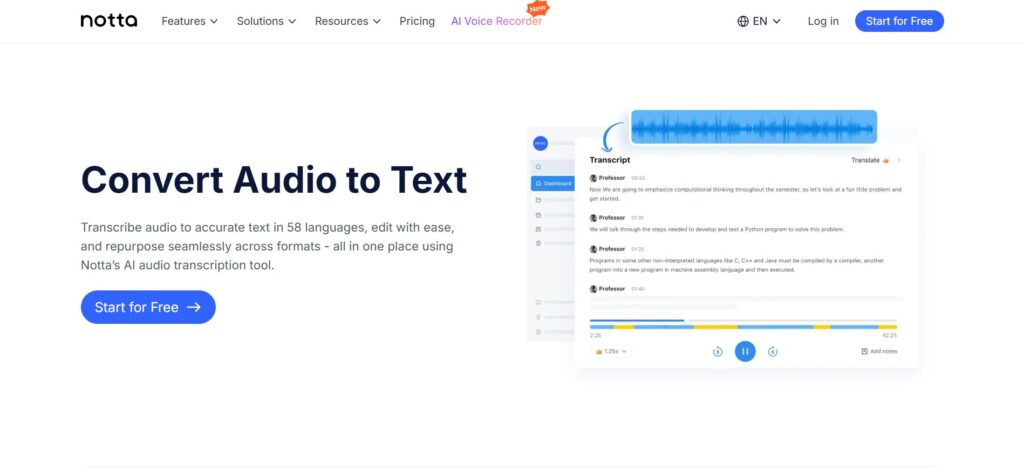
Task: Click the hero Start for Free arrow button
Action: 148,307
